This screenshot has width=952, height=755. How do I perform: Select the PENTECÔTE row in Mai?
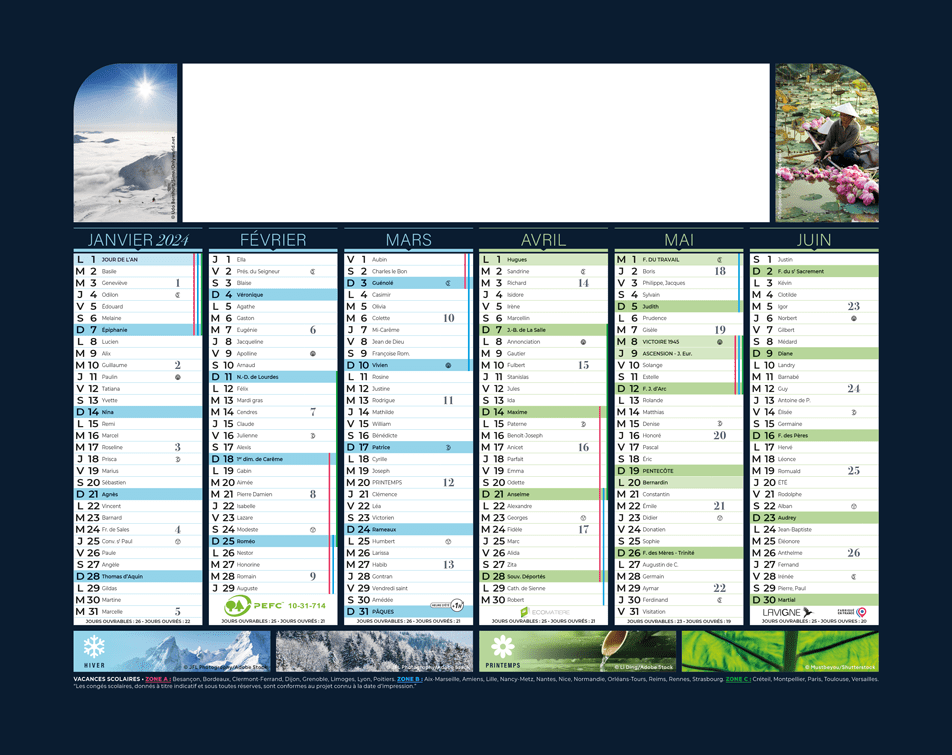click(x=675, y=470)
